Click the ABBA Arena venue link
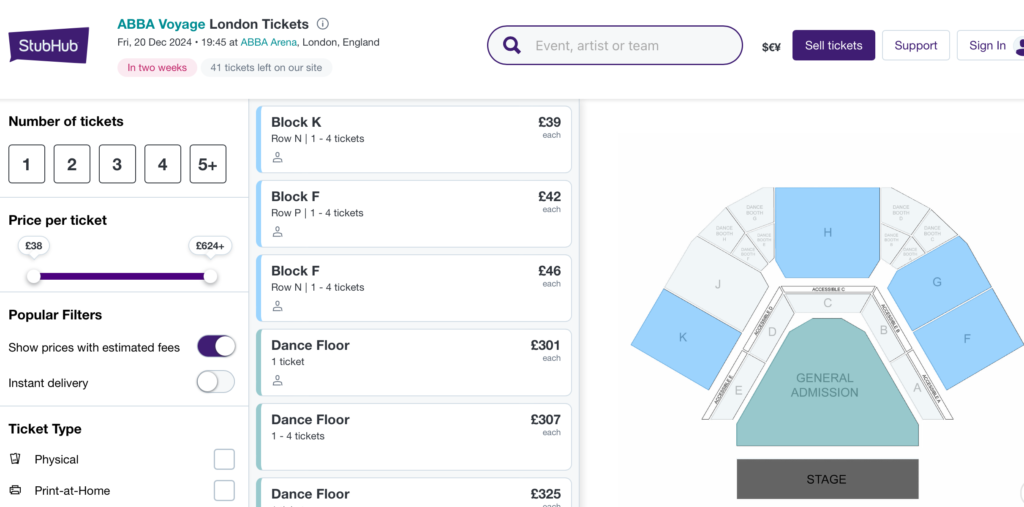Viewport: 1024px width, 507px height. (x=268, y=42)
